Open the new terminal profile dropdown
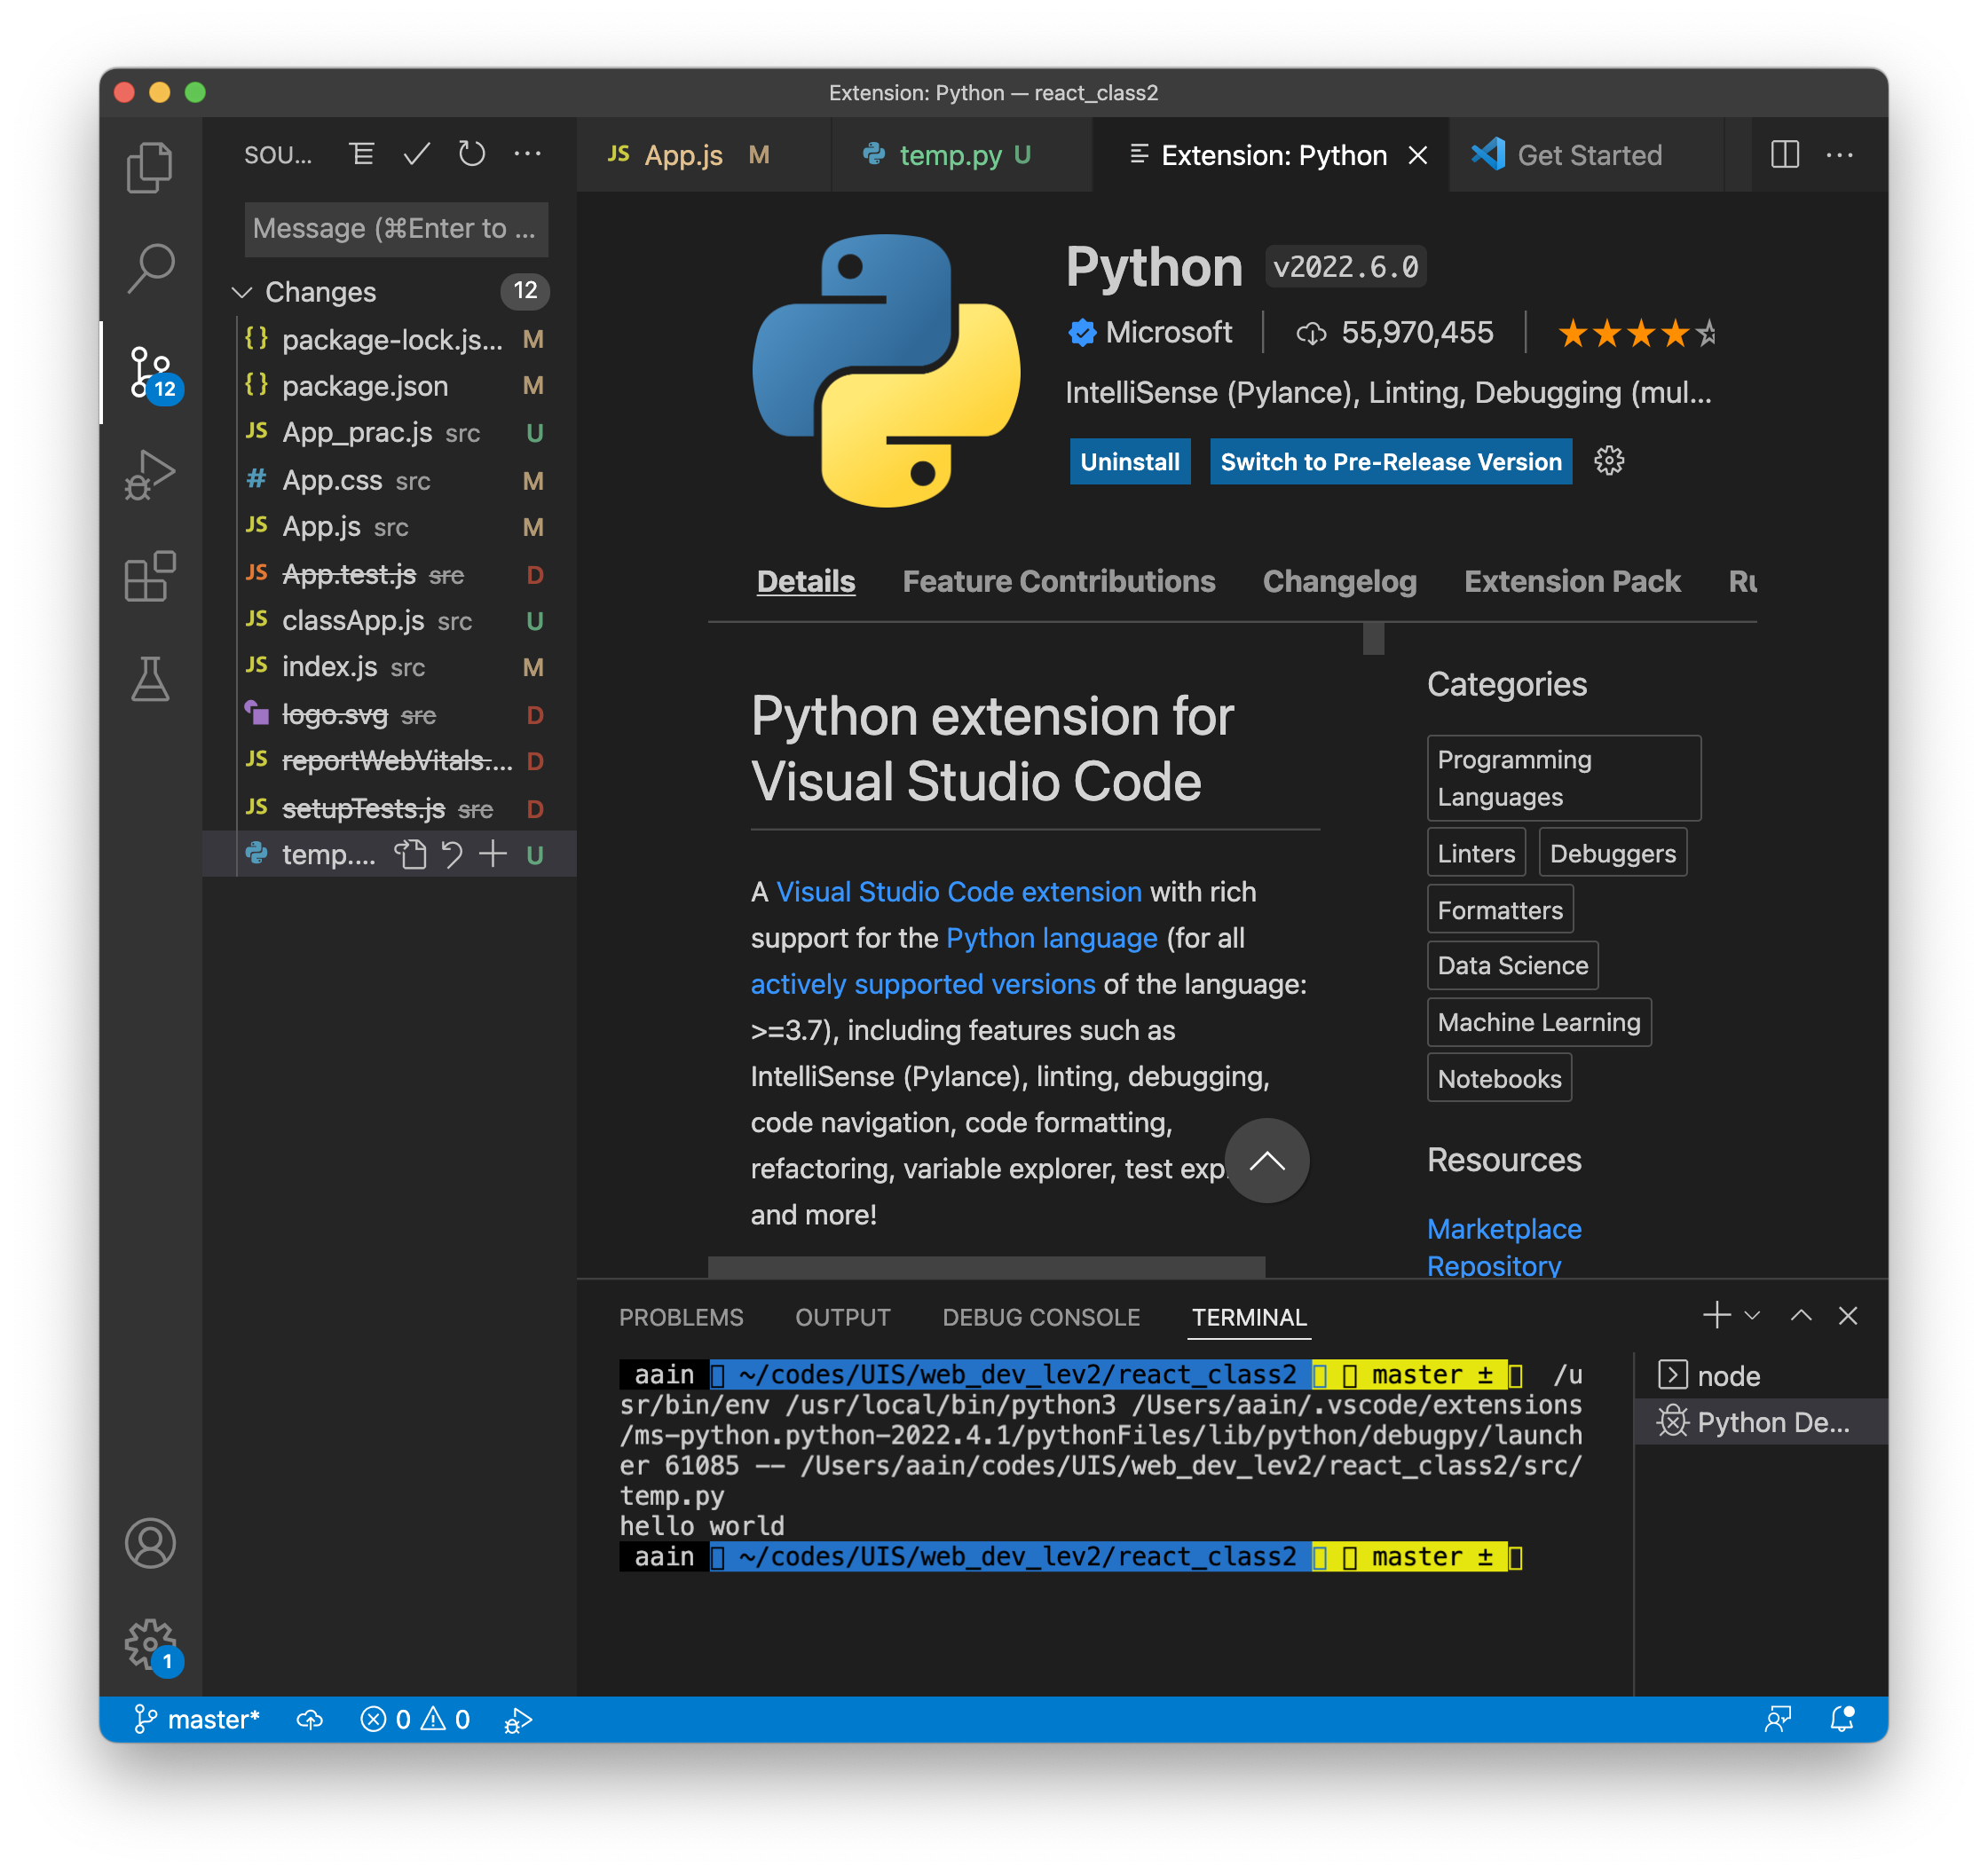Viewport: 1988px width, 1874px height. (x=1752, y=1315)
